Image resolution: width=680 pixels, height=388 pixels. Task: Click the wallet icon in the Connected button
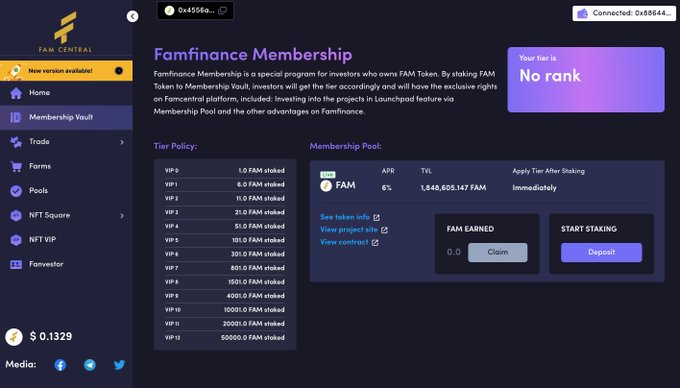click(x=582, y=13)
